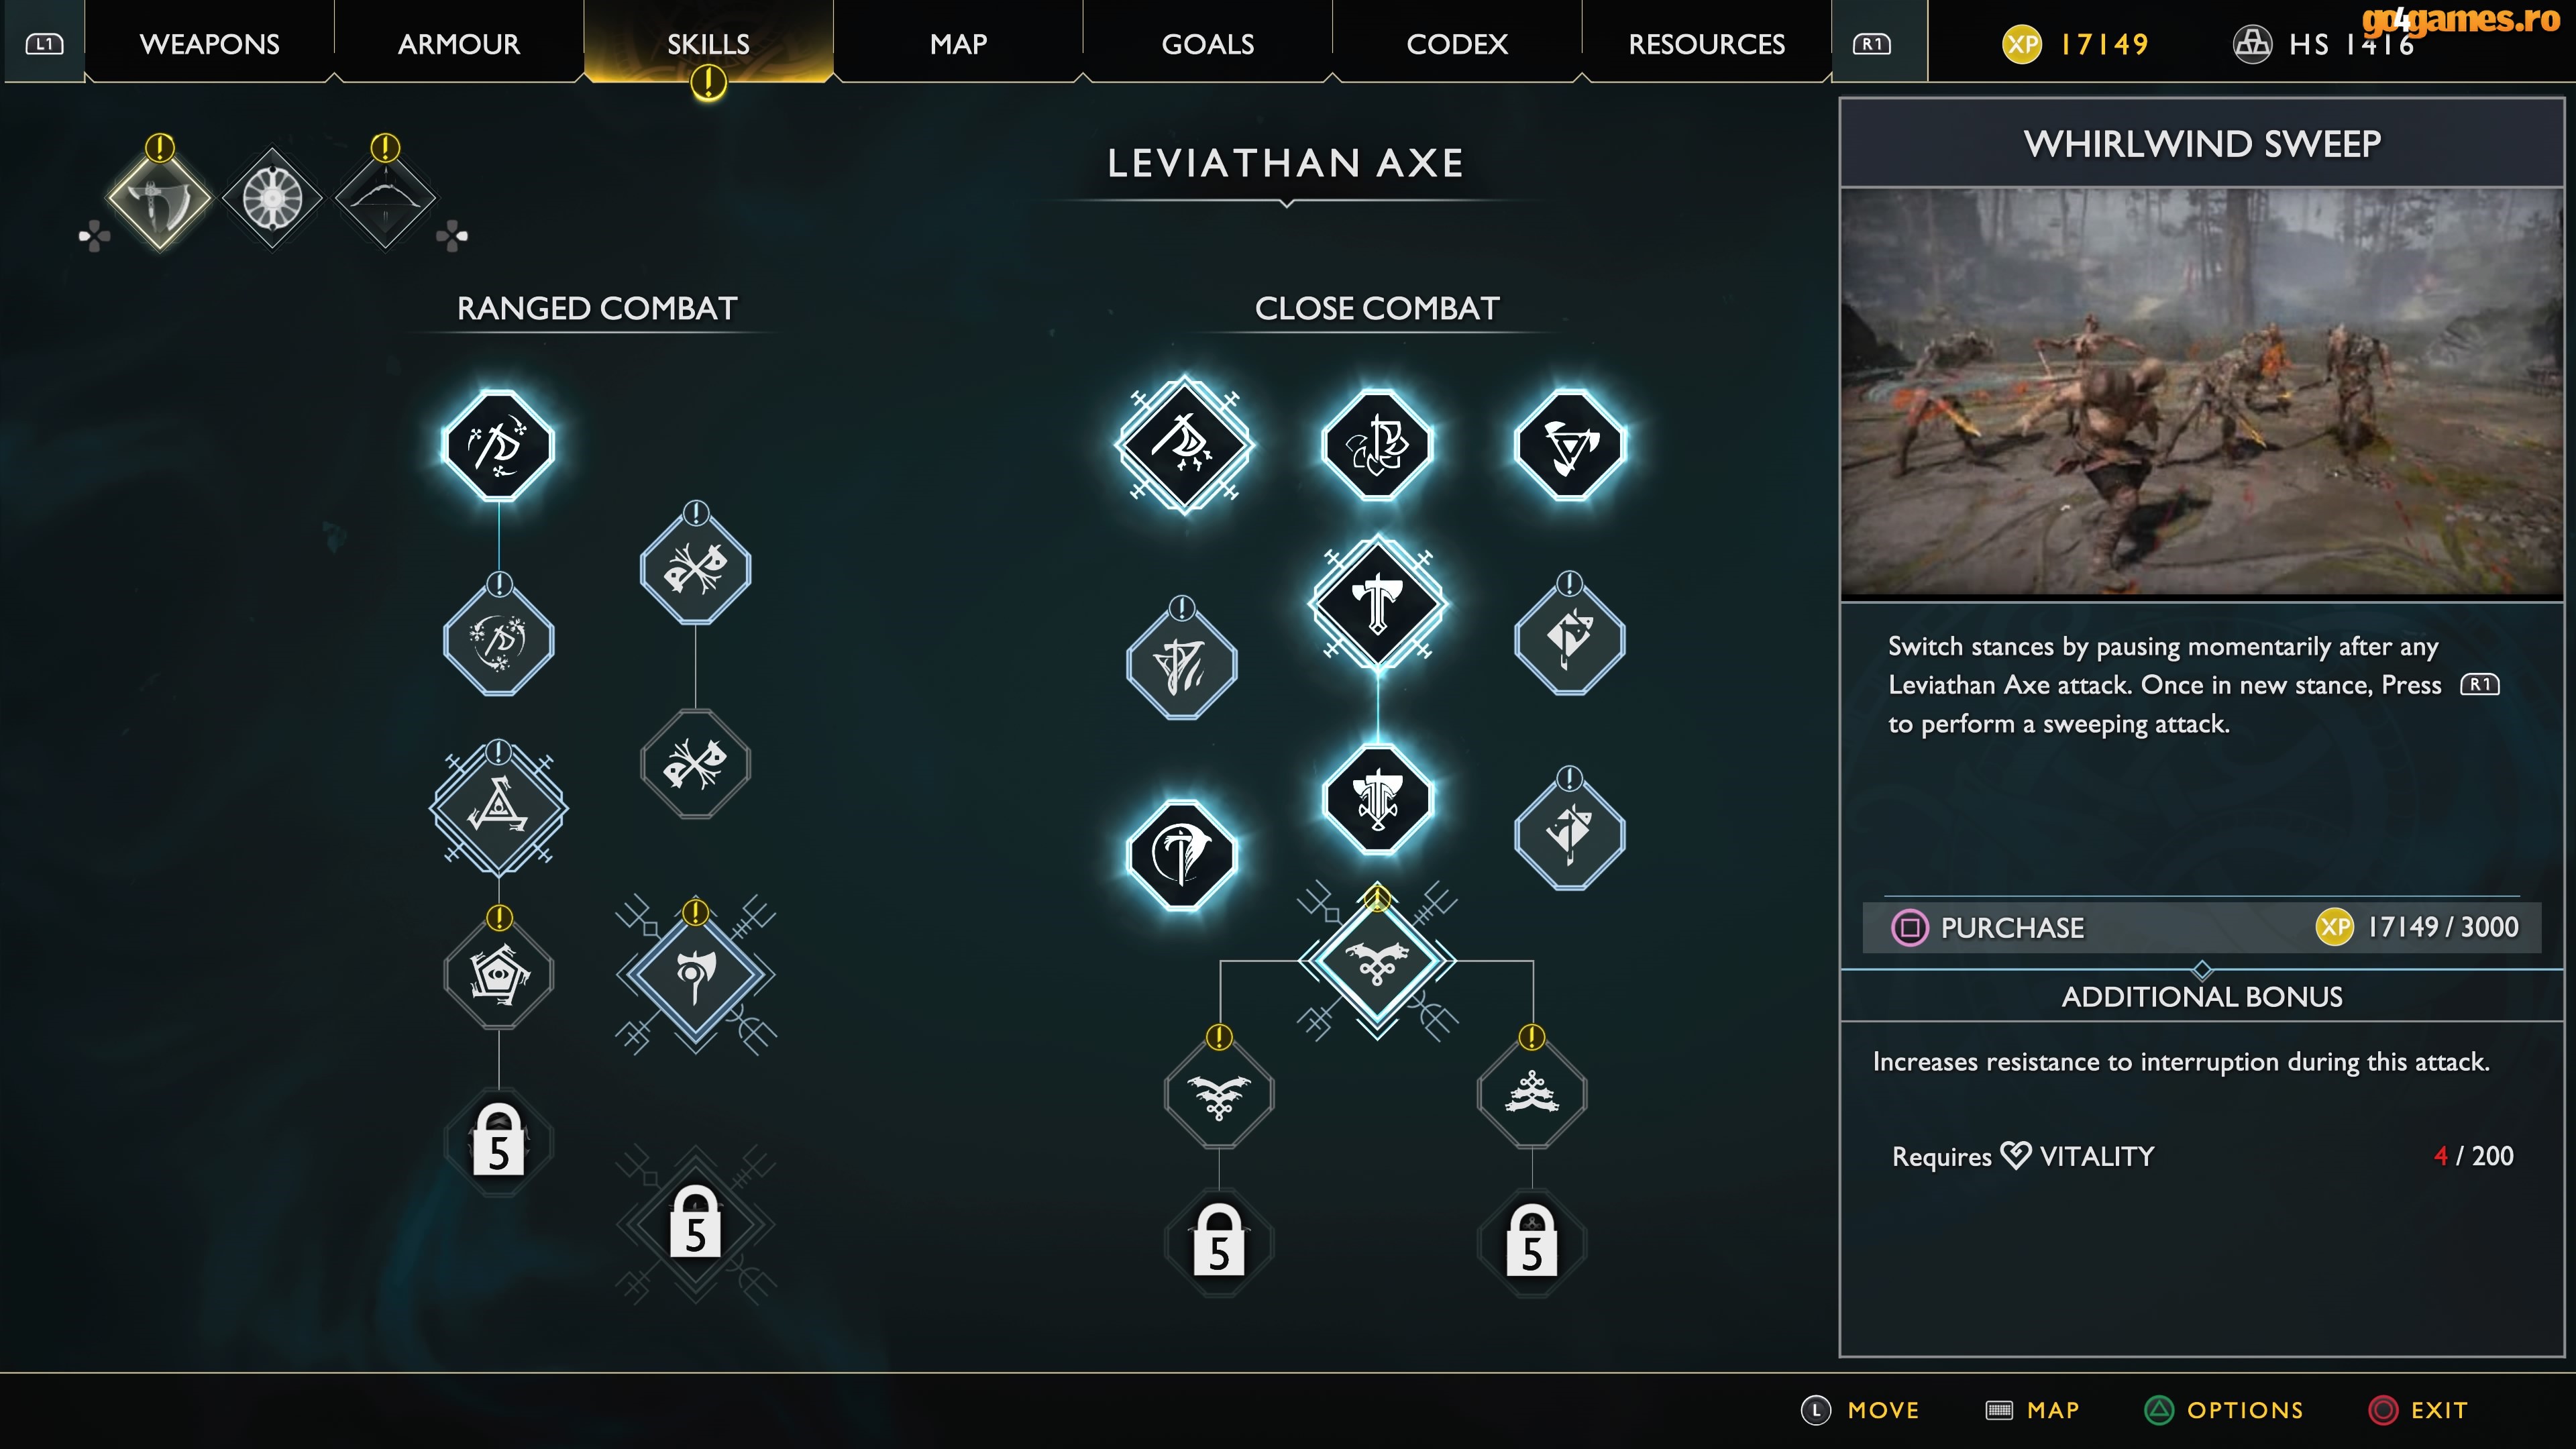Screen dimensions: 2576x1449
Task: Select the centre T-shaped axe skill in Close Combat
Action: click(x=1377, y=602)
